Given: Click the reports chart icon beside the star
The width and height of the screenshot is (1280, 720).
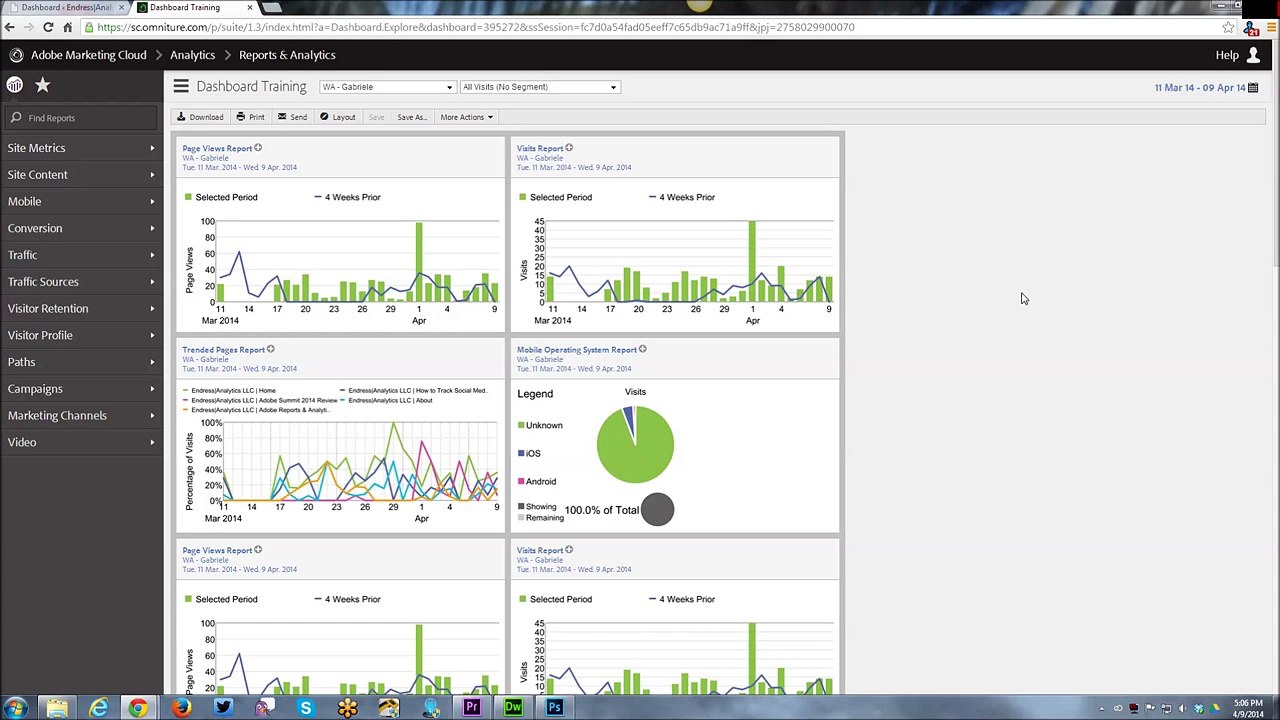Looking at the screenshot, I should click(x=15, y=85).
